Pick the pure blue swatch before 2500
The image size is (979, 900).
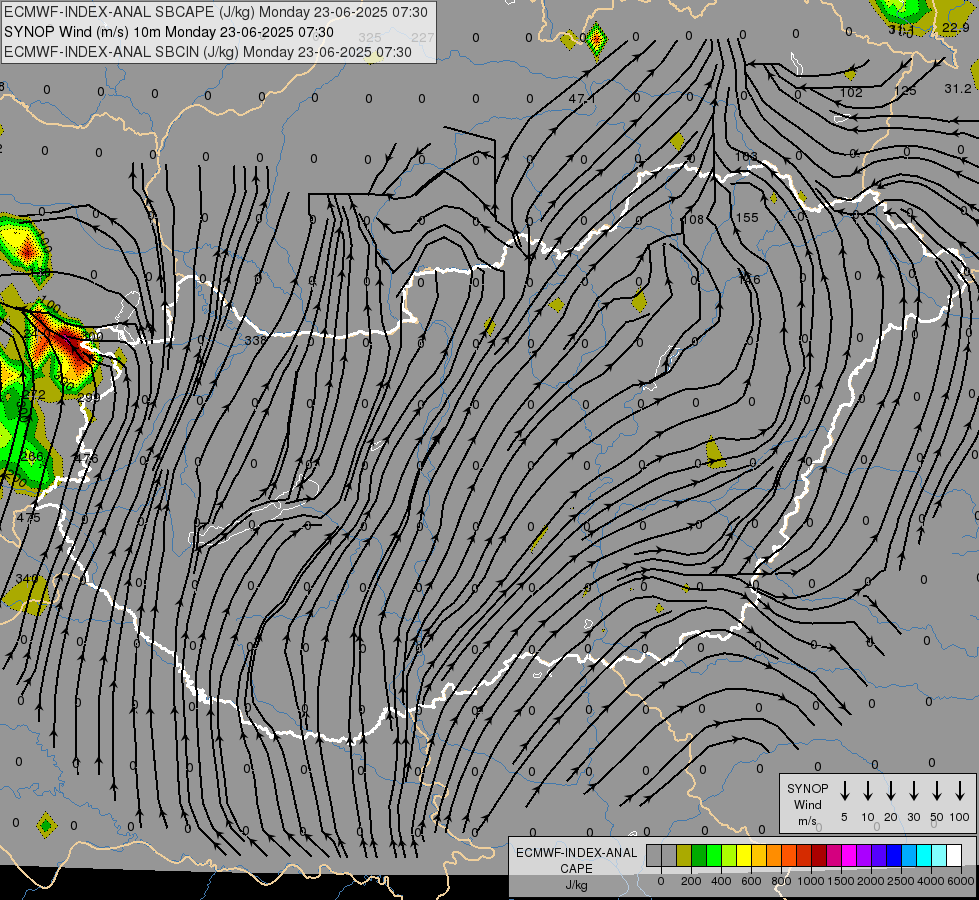[894, 856]
